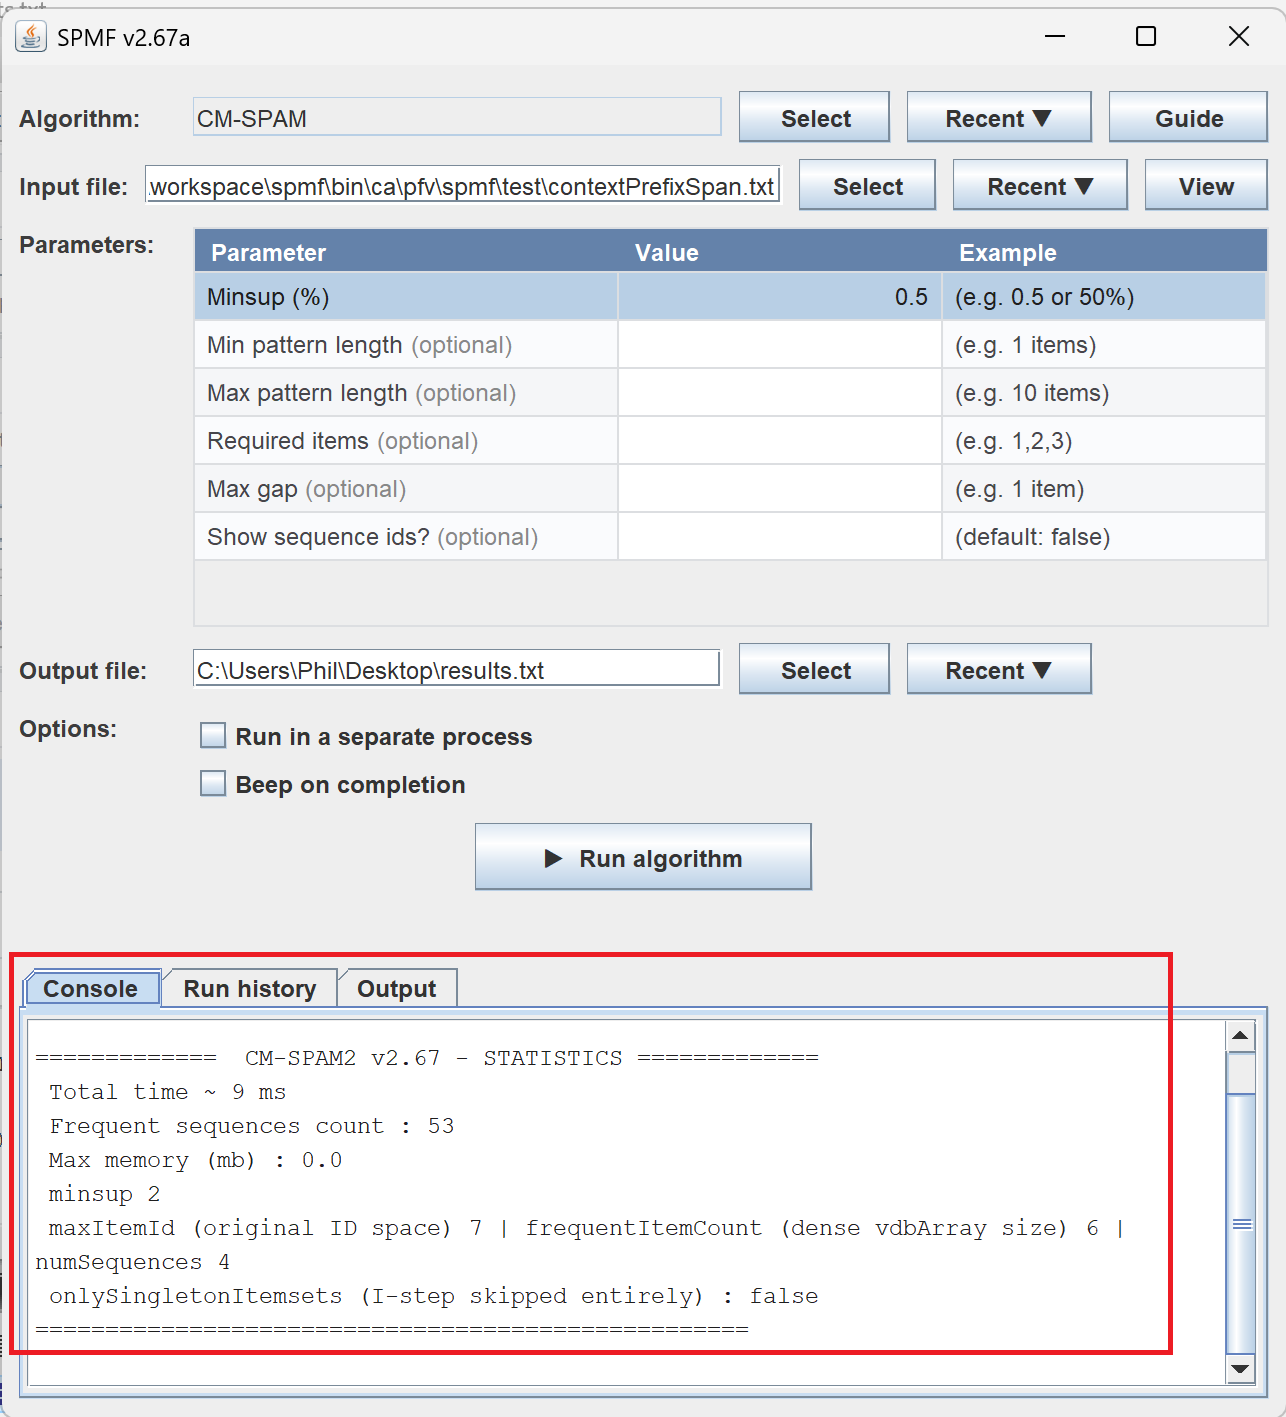The width and height of the screenshot is (1286, 1417).
Task: Click console scrollbar down arrow
Action: [1241, 1369]
